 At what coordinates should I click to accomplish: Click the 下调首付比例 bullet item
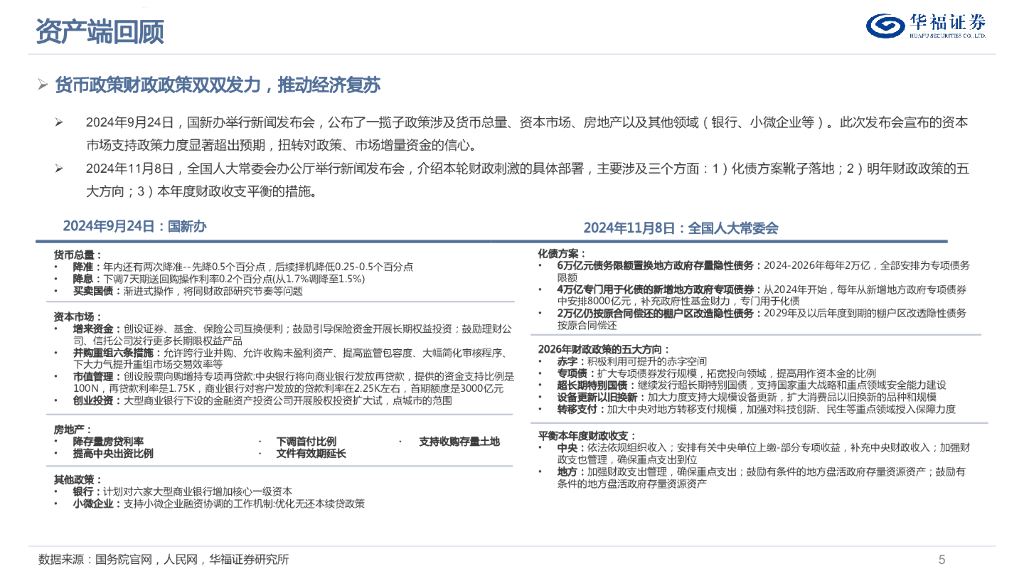point(306,441)
